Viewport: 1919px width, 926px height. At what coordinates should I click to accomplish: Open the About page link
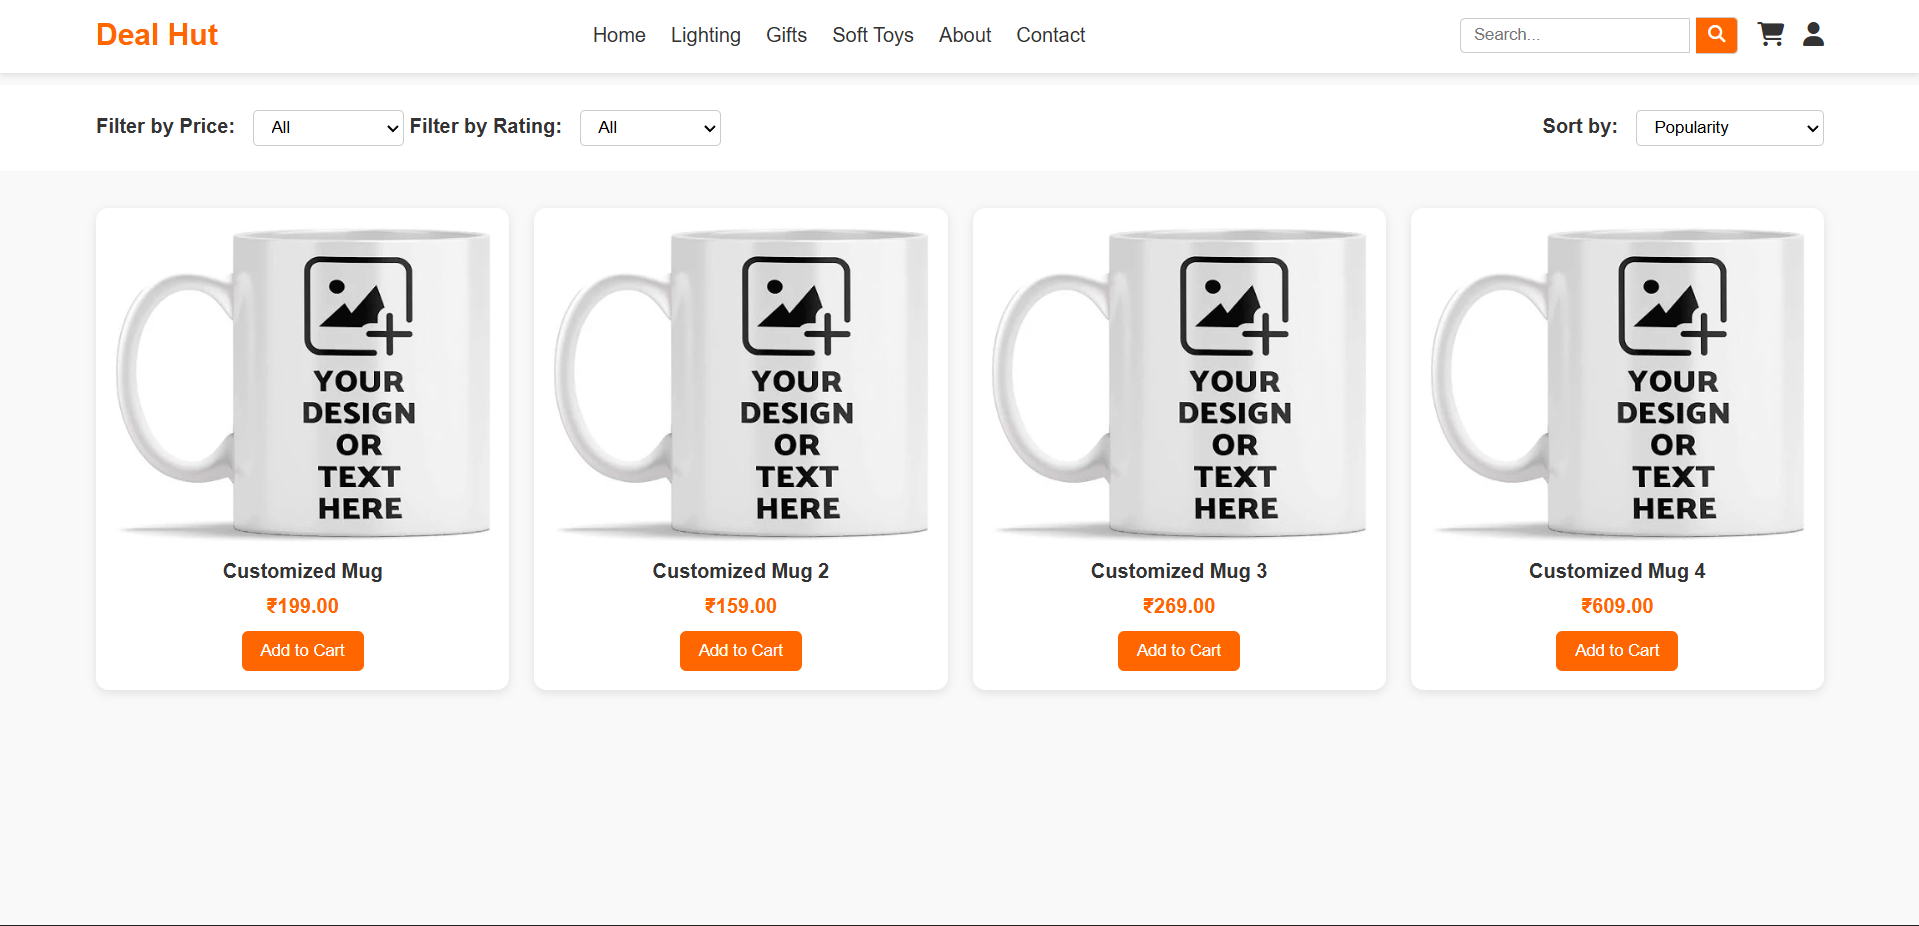click(x=964, y=35)
